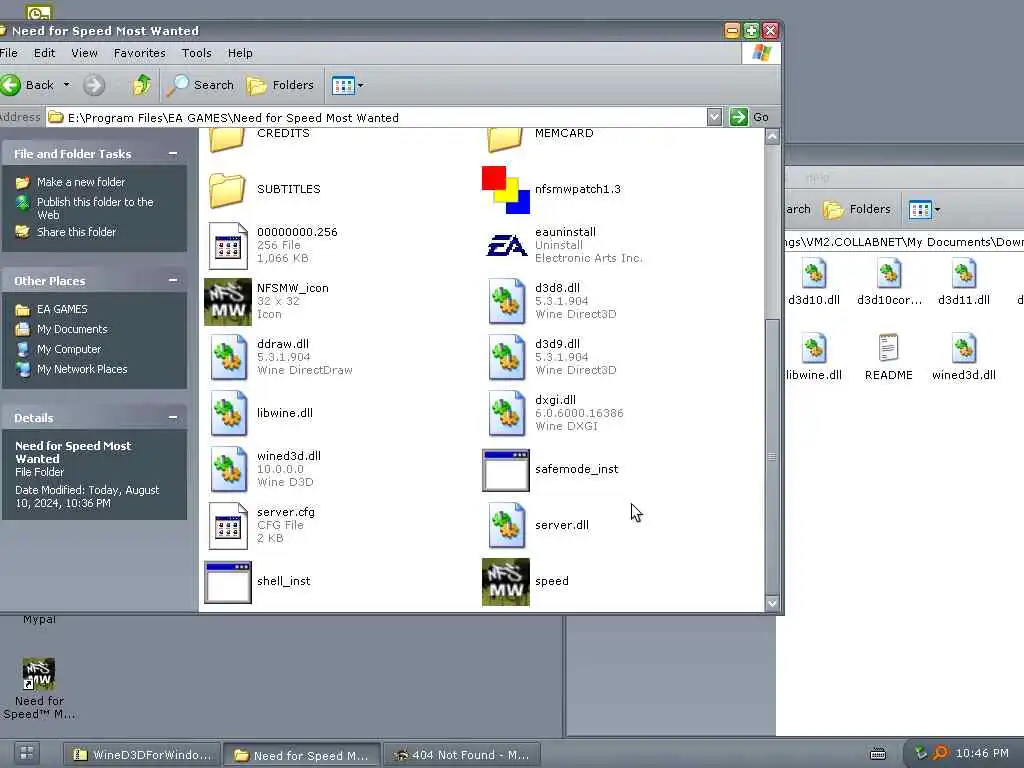
Task: Open the on-screen keyboard tray icon
Action: [878, 754]
